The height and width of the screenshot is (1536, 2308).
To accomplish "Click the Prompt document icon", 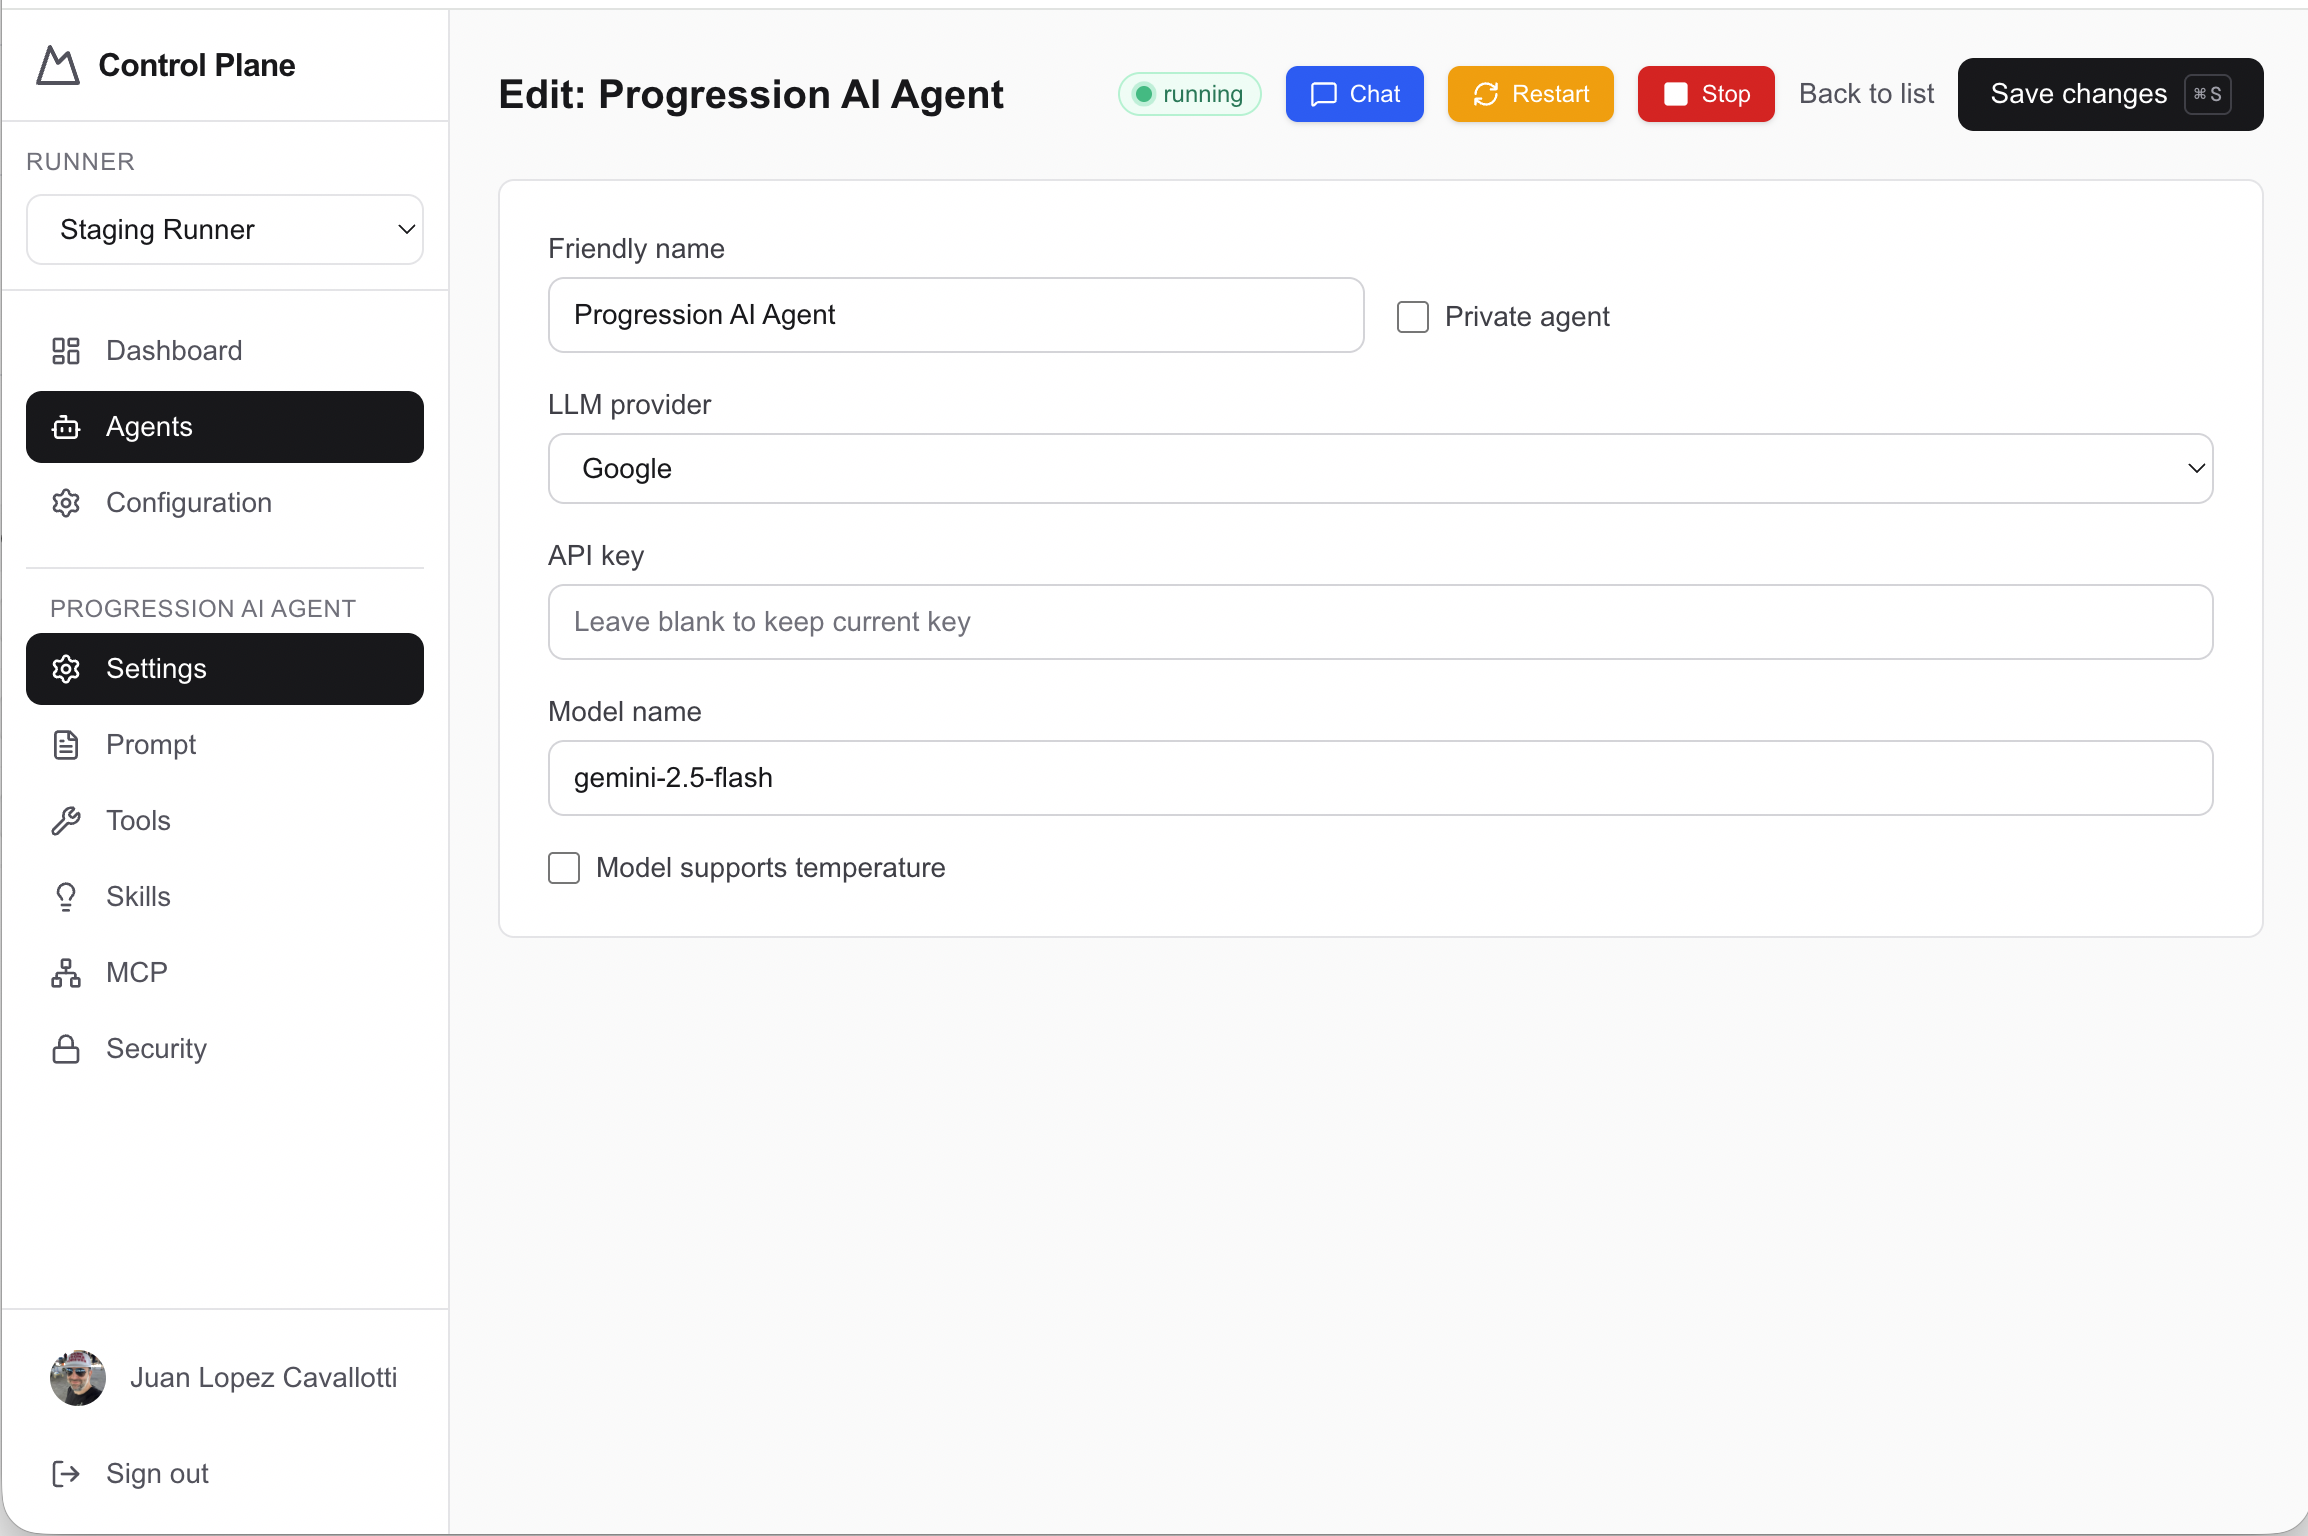I will tap(66, 745).
